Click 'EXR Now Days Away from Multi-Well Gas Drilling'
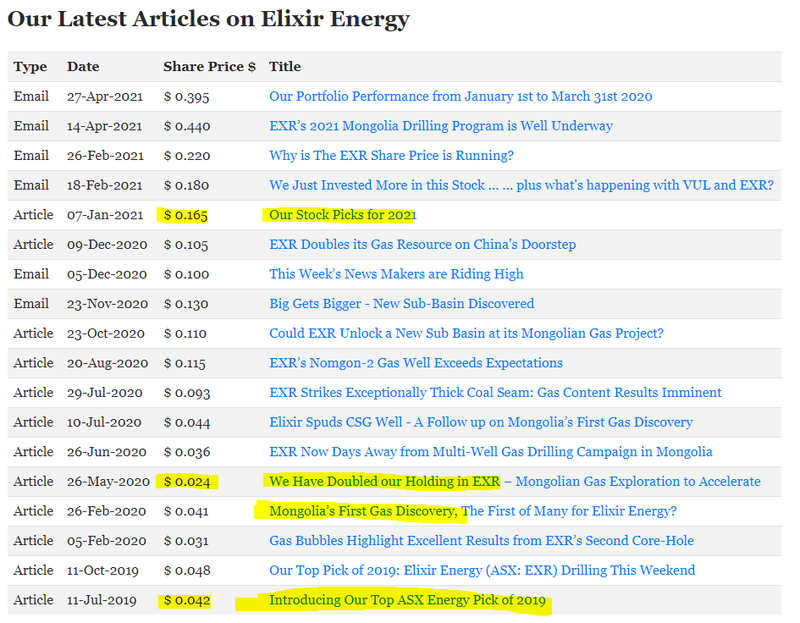800x623 pixels. (x=491, y=452)
